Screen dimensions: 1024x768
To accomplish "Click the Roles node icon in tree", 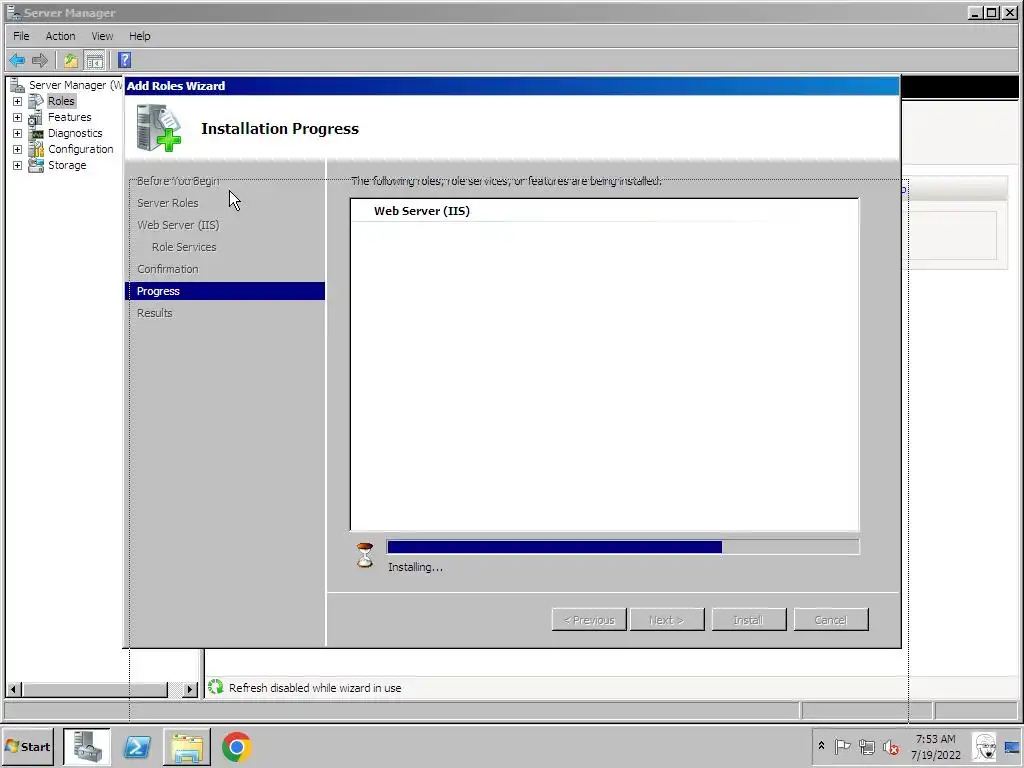I will (x=36, y=101).
